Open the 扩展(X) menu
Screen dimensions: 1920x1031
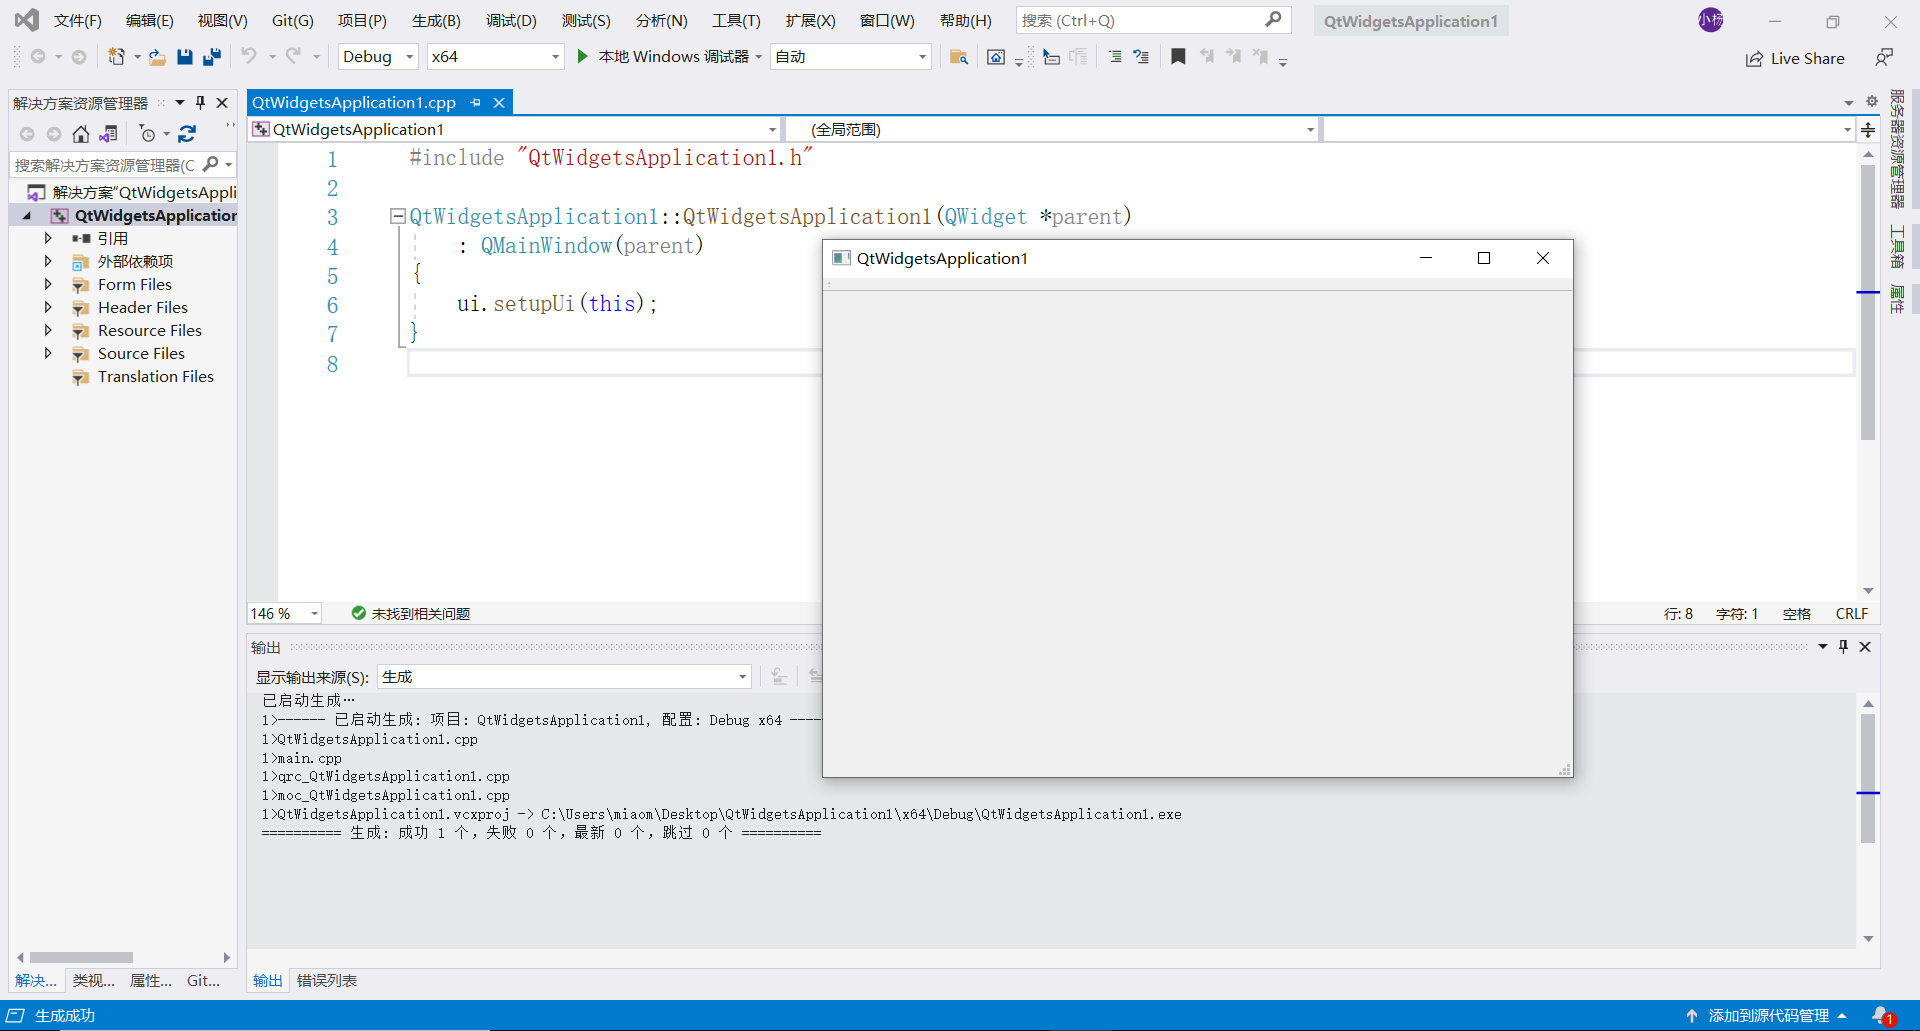(x=810, y=20)
